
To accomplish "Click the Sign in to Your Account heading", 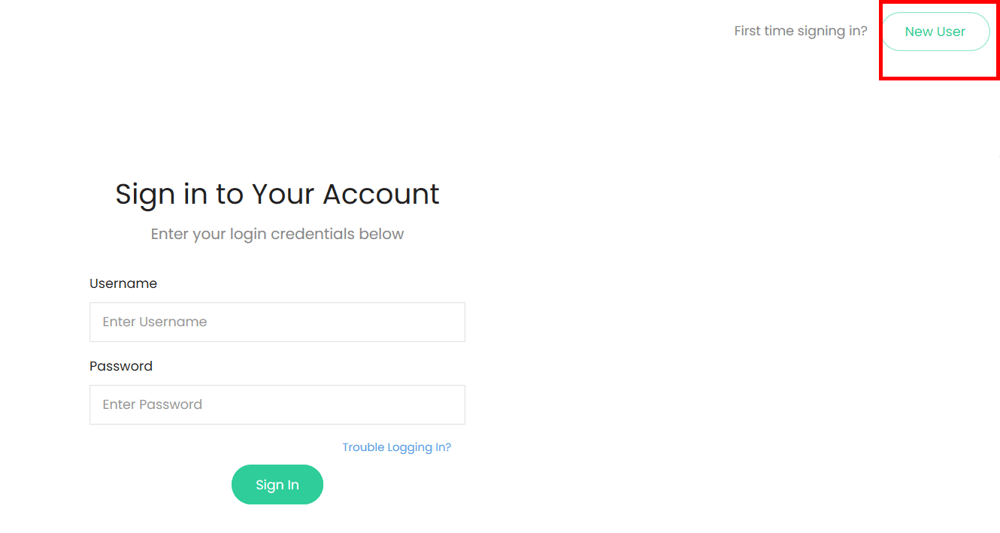I will coord(277,194).
